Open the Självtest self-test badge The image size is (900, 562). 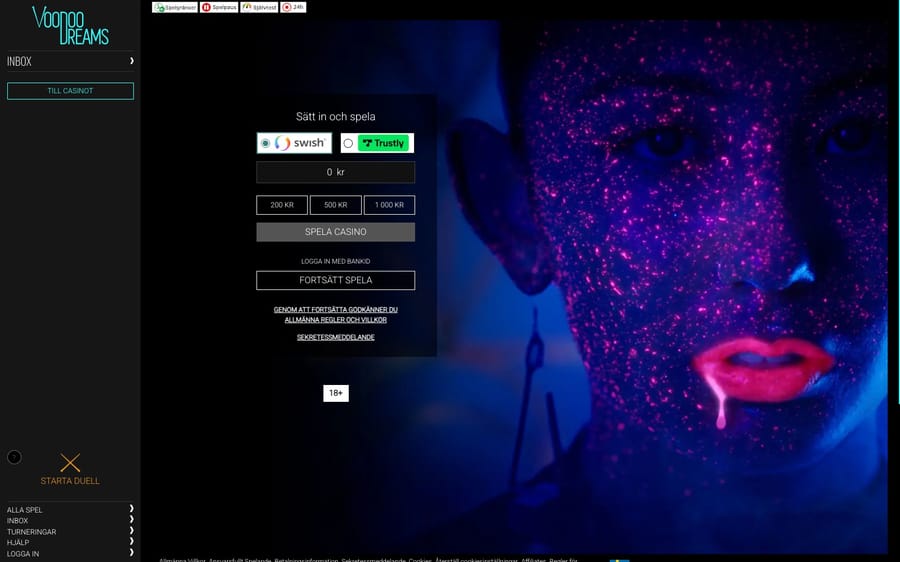point(259,7)
